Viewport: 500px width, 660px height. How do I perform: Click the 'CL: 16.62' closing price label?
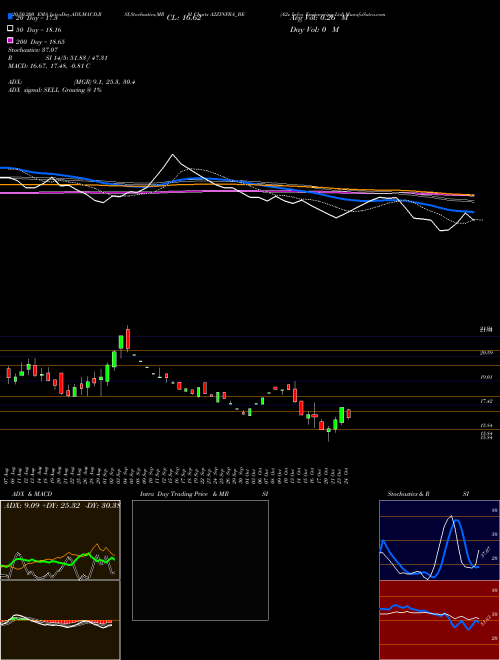pyautogui.click(x=184, y=18)
